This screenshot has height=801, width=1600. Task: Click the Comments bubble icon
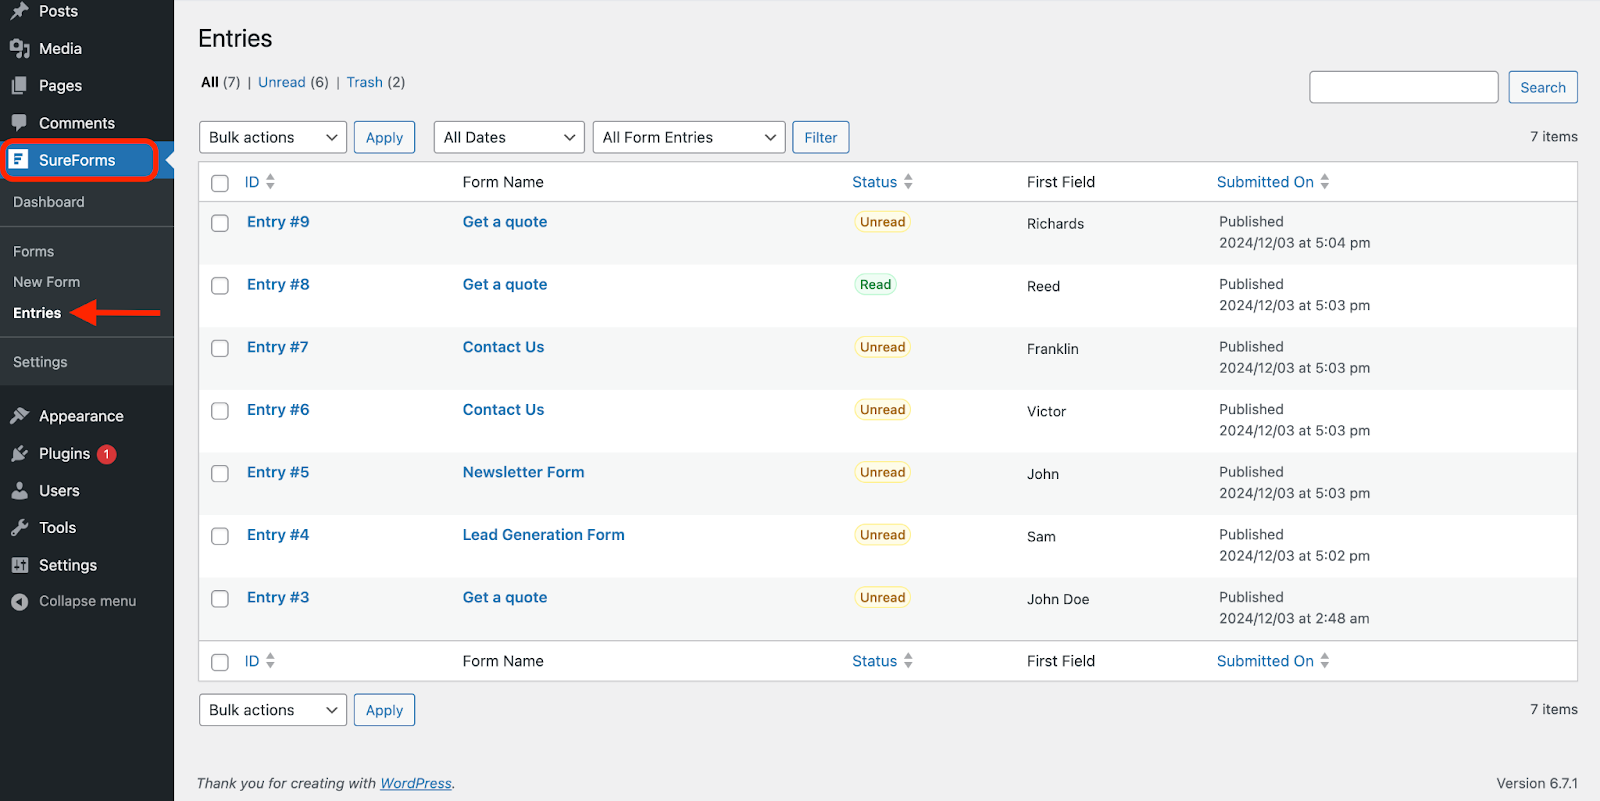click(19, 122)
